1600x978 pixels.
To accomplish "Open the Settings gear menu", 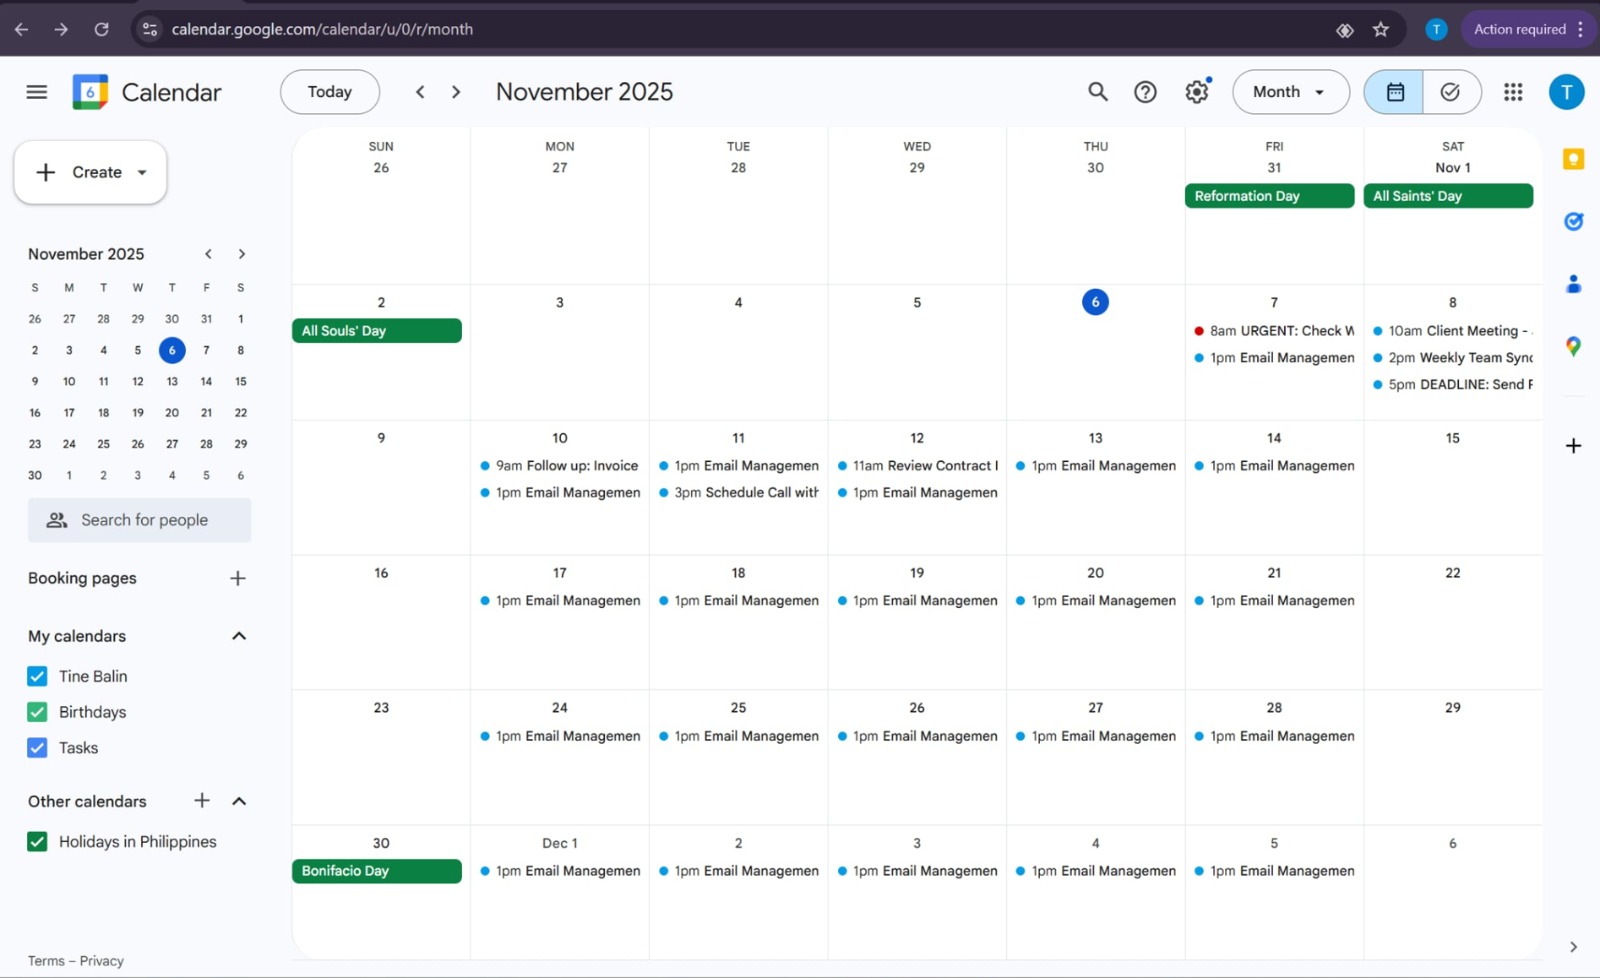I will [x=1197, y=92].
